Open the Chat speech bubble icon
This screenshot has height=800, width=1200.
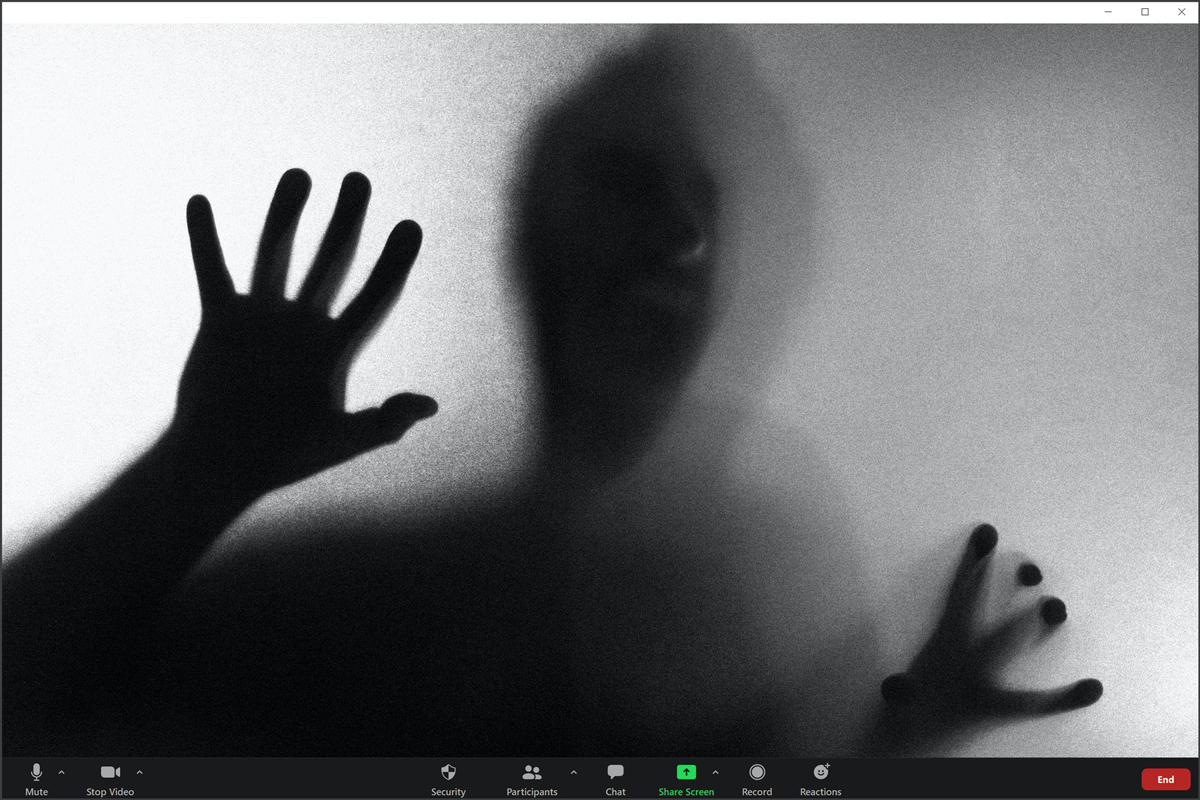(x=615, y=772)
